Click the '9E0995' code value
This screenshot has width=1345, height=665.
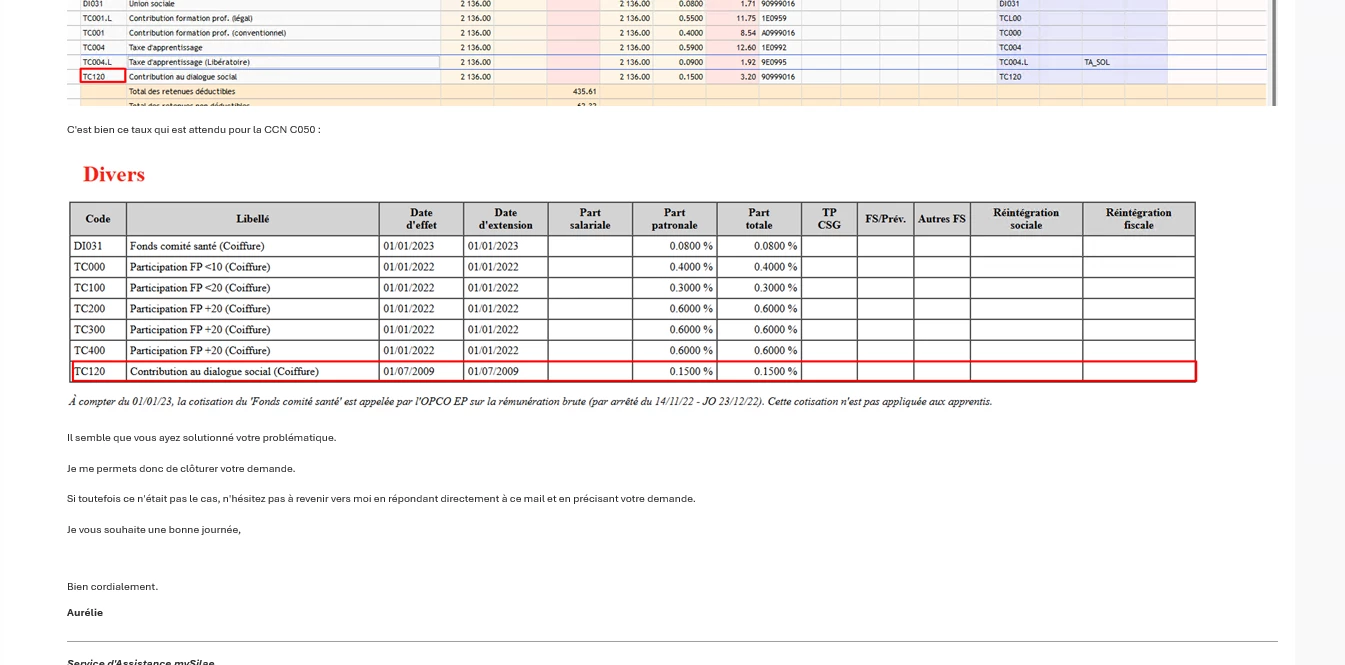[774, 62]
